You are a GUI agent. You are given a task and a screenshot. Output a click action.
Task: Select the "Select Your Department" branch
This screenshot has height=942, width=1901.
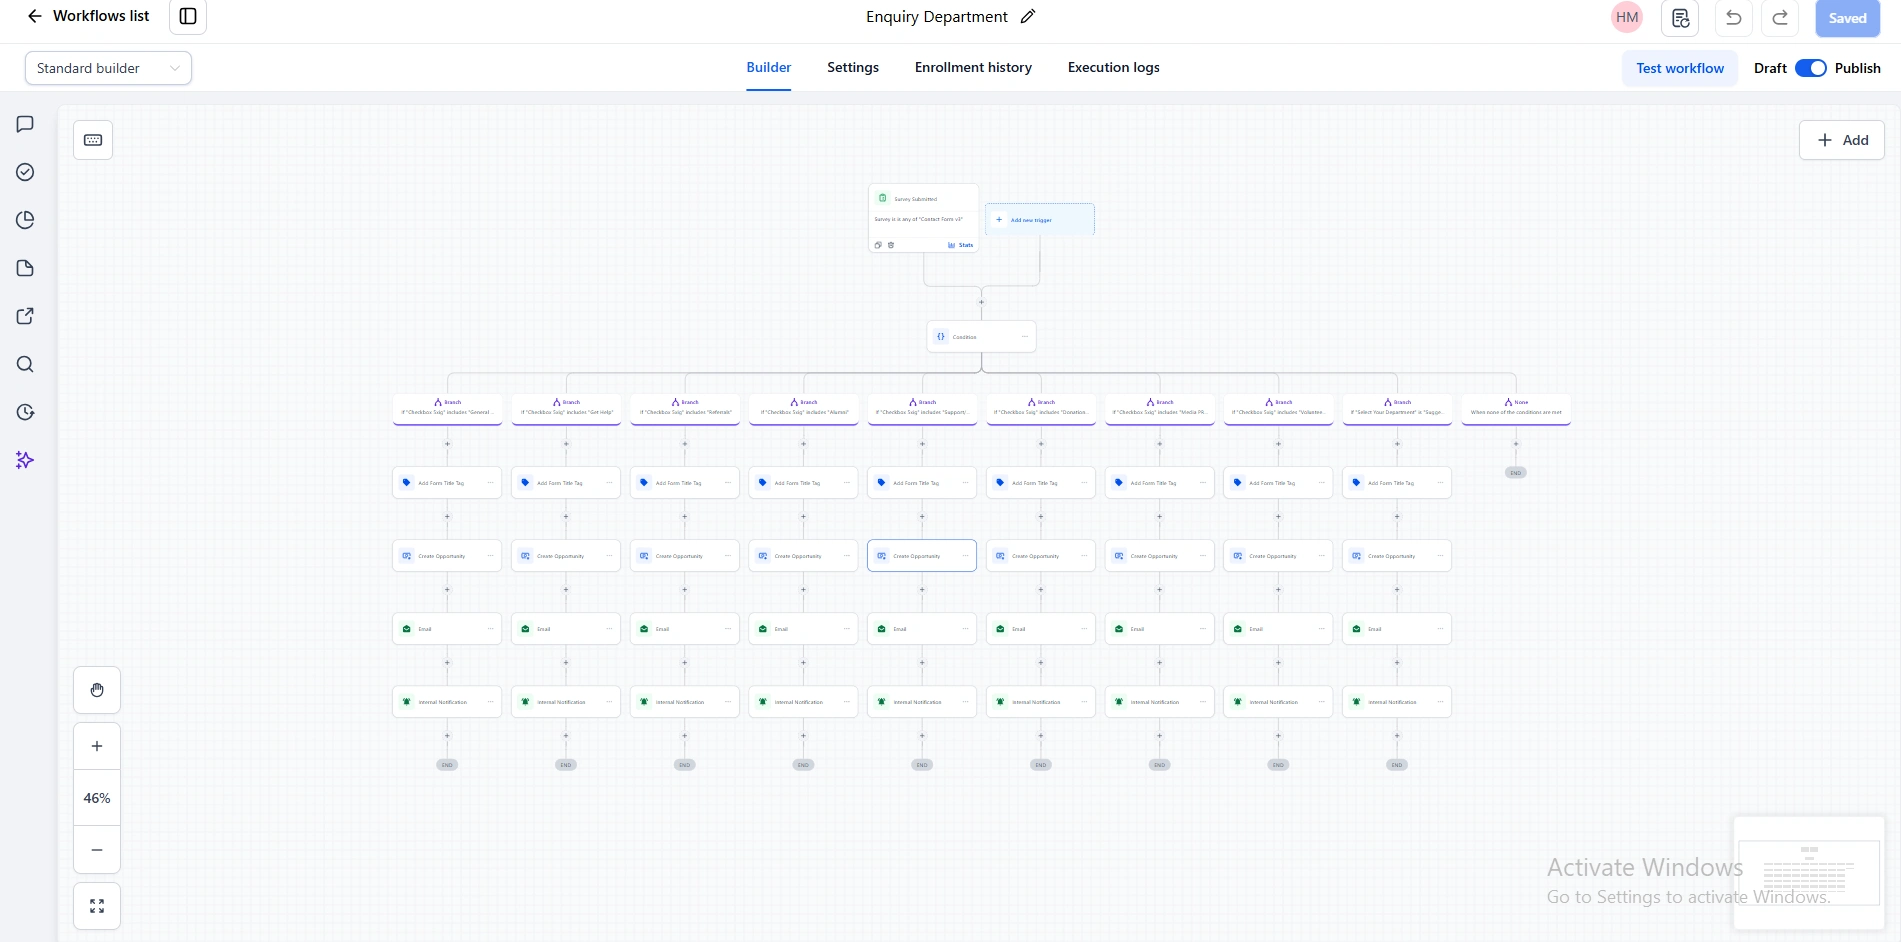coord(1397,408)
